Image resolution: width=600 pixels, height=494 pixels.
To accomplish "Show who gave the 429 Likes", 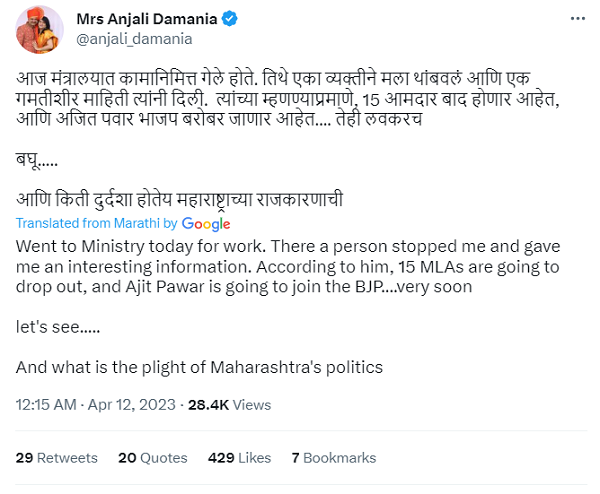I will [x=239, y=458].
